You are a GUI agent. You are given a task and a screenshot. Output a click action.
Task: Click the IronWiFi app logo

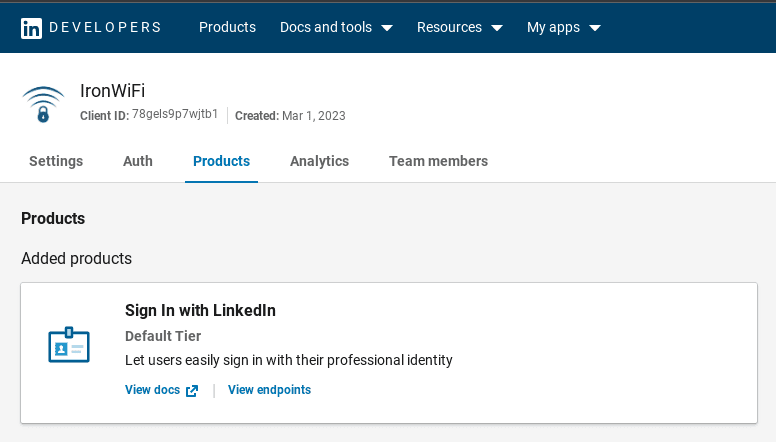point(43,104)
